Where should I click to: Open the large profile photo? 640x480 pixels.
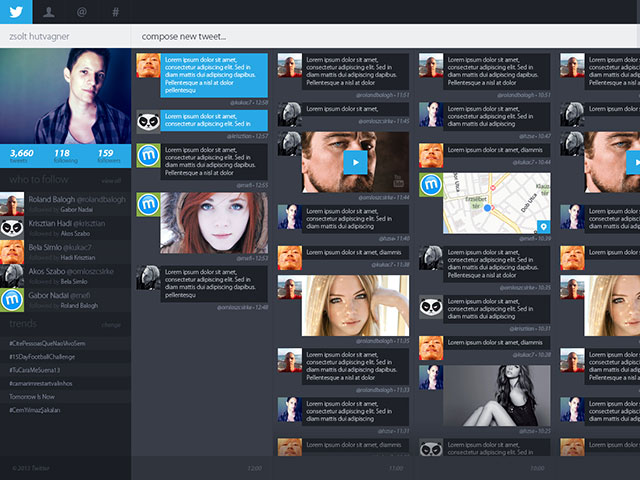pyautogui.click(x=65, y=96)
